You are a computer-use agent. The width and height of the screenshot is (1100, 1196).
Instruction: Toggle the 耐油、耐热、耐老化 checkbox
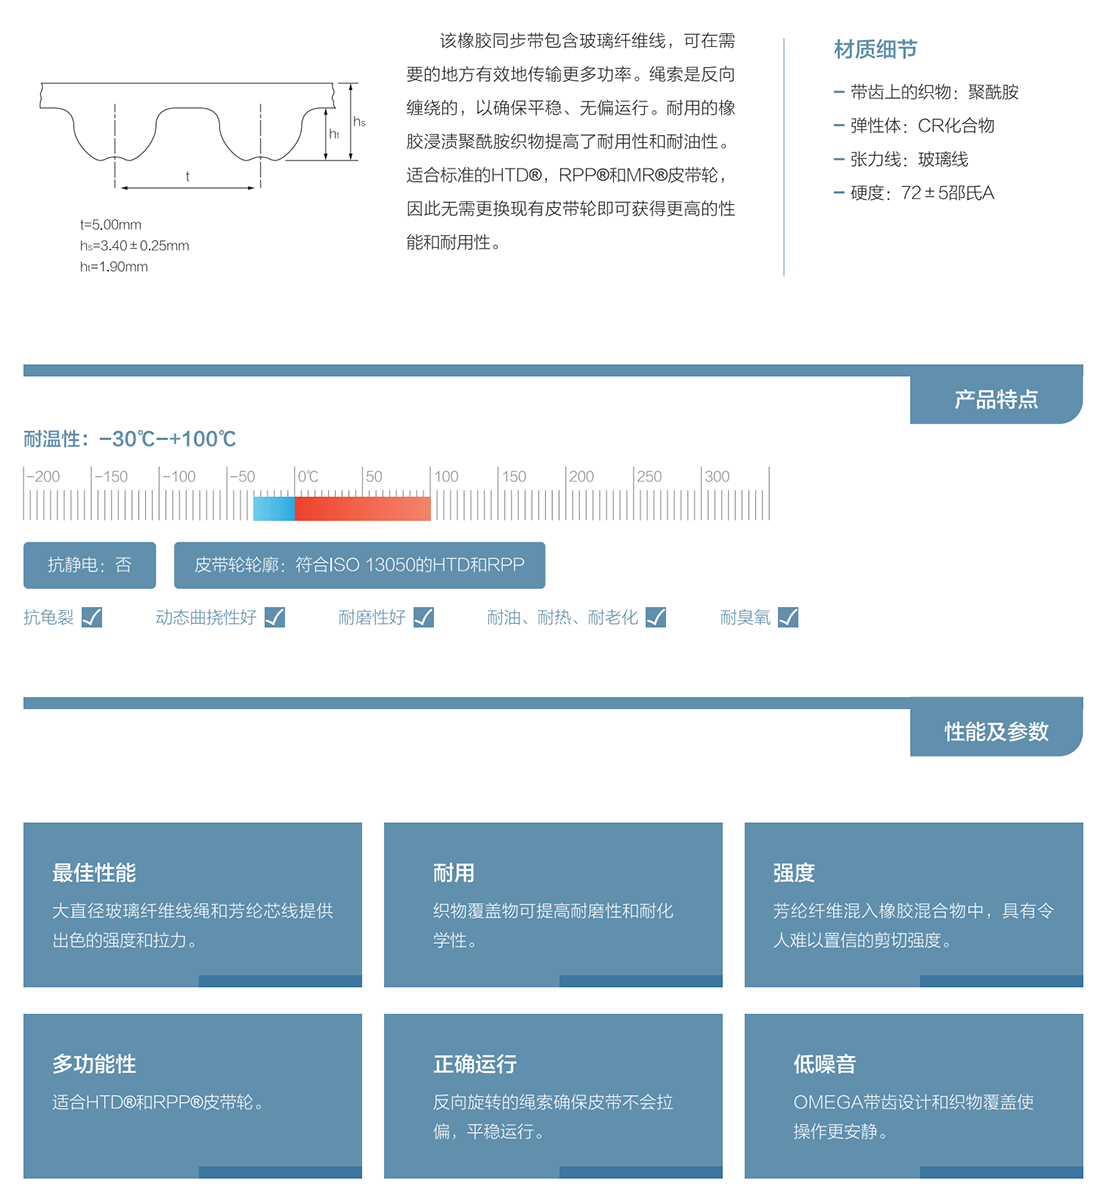(656, 617)
